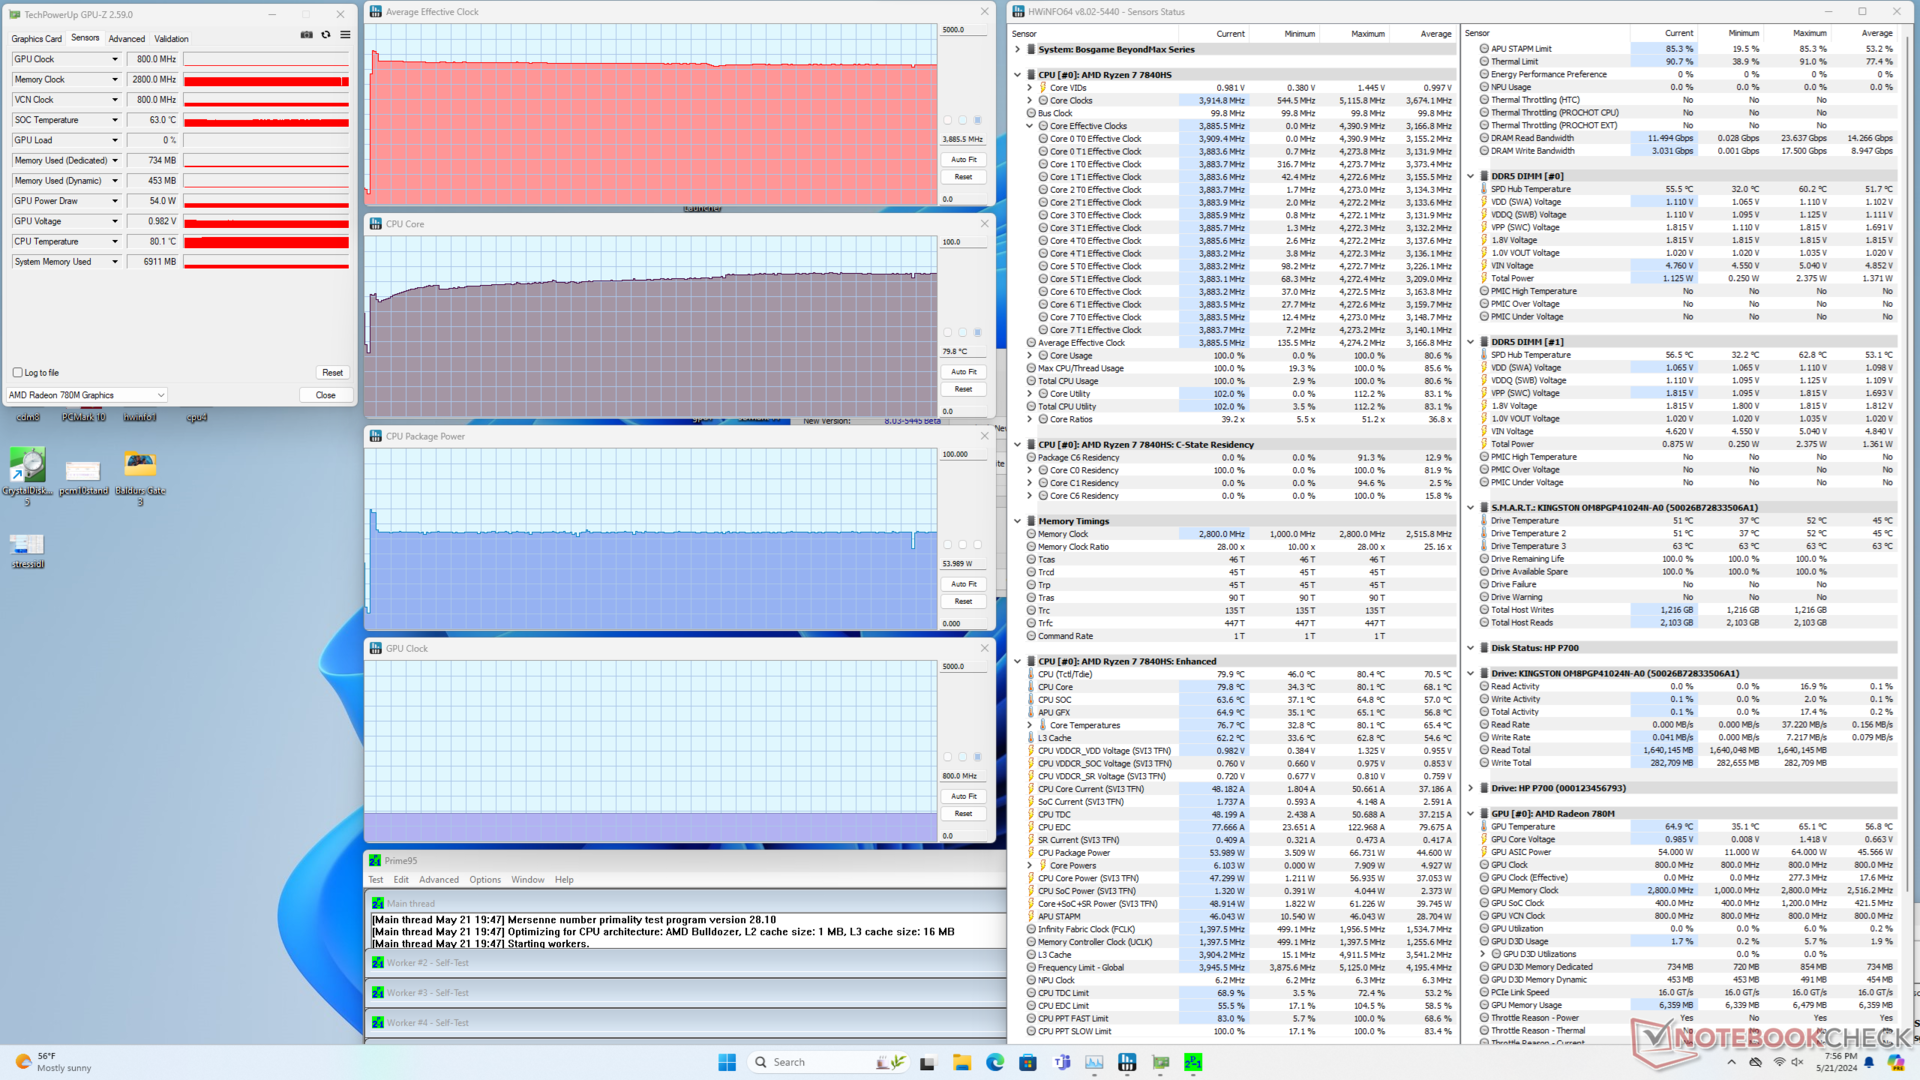This screenshot has height=1080, width=1920.
Task: Click the GPU-Z Reset button
Action: pos(332,373)
